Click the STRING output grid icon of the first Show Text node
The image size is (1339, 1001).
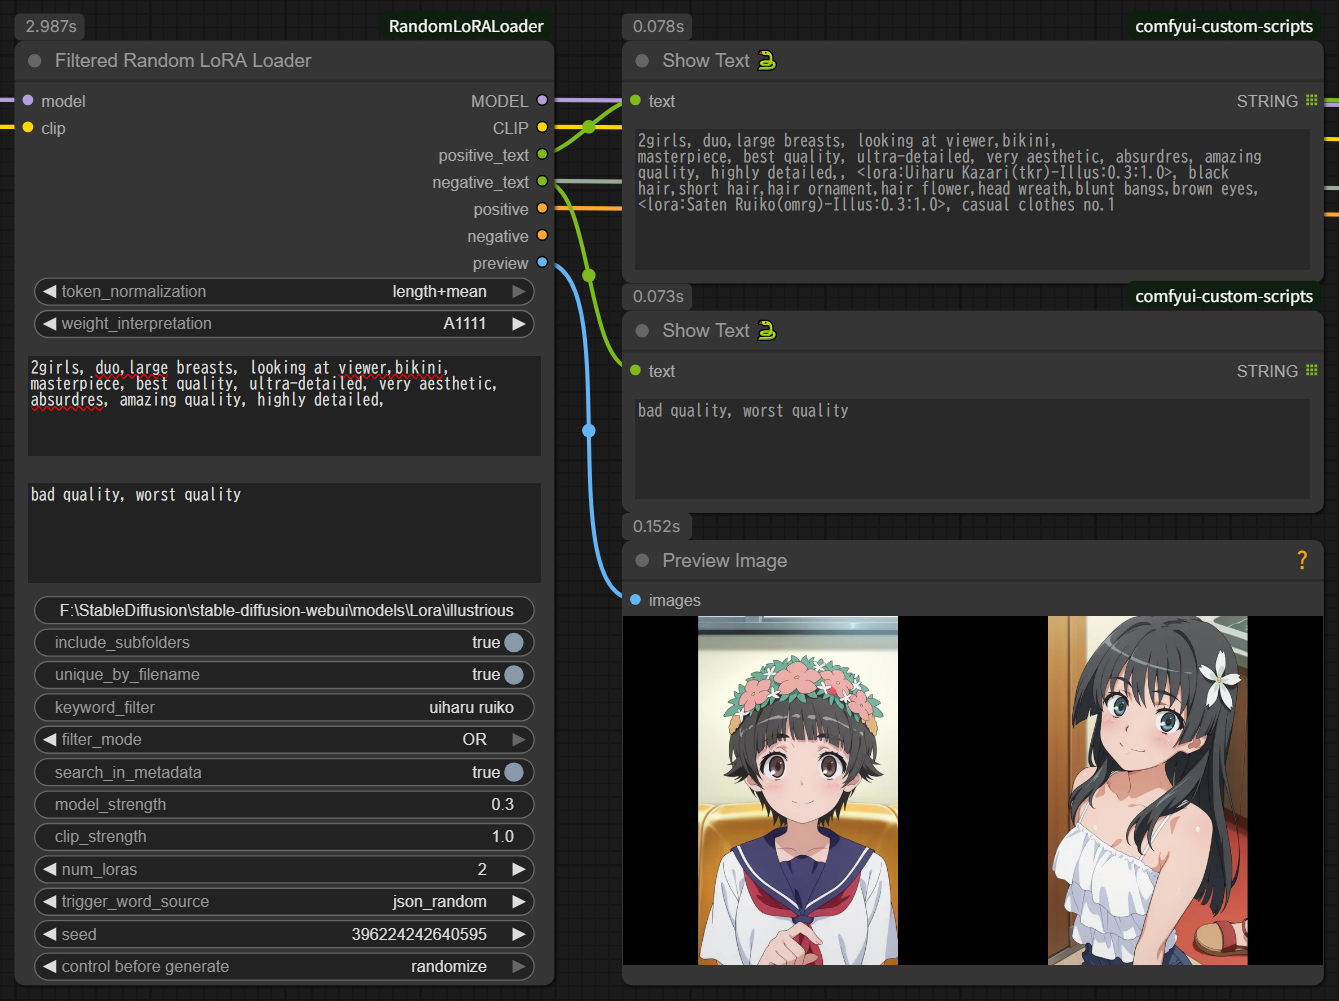pos(1312,100)
